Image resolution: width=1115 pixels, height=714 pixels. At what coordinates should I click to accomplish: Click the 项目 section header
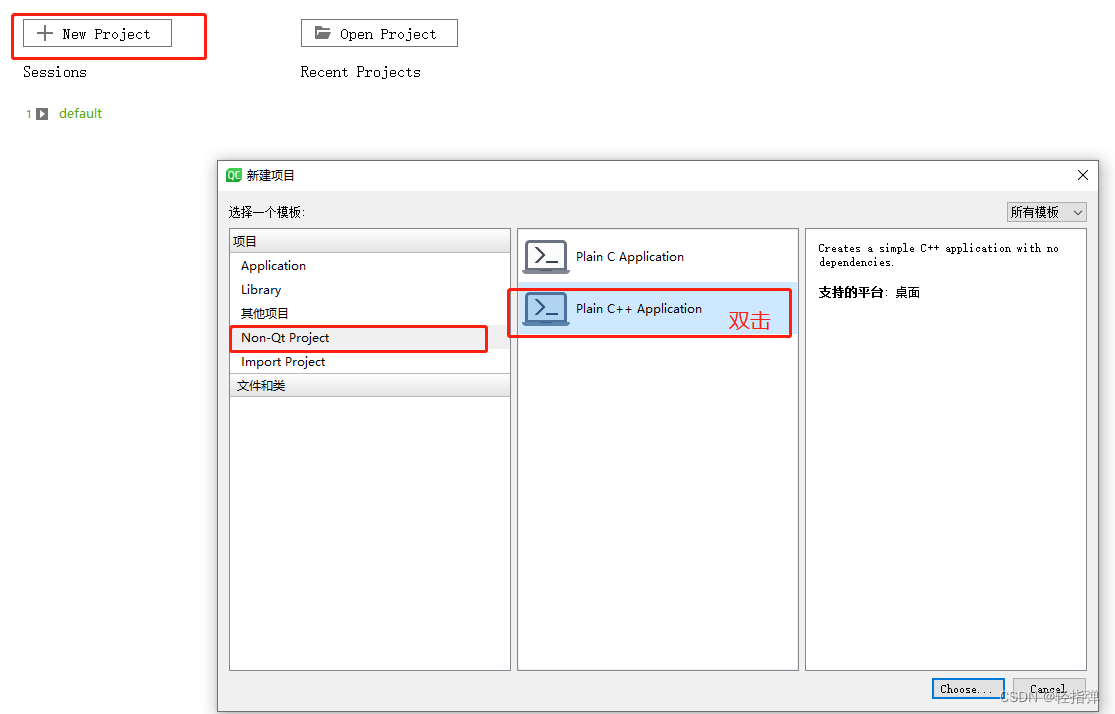[370, 241]
